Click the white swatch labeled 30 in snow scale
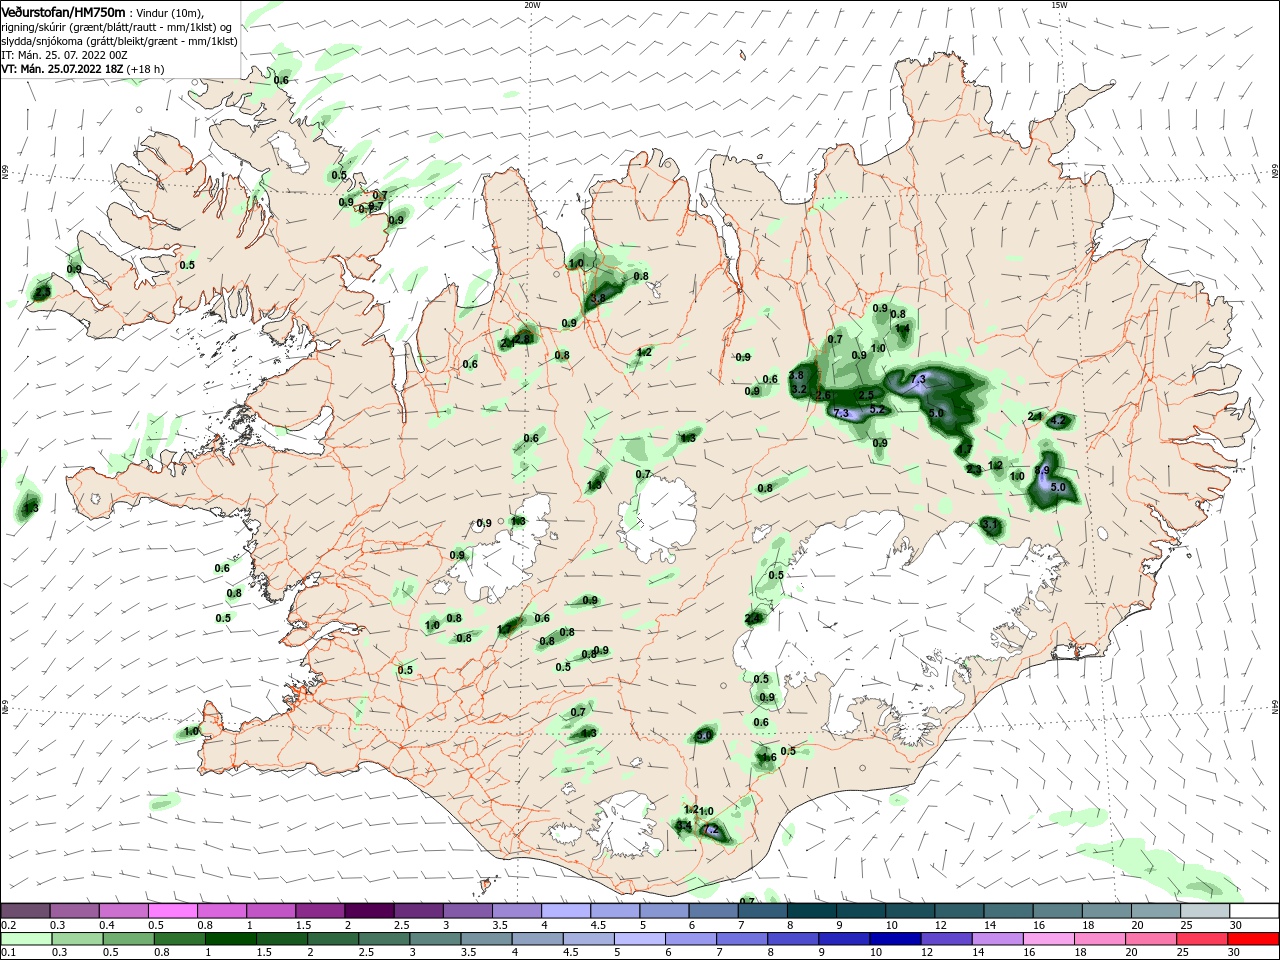The height and width of the screenshot is (960, 1280). (x=1254, y=911)
